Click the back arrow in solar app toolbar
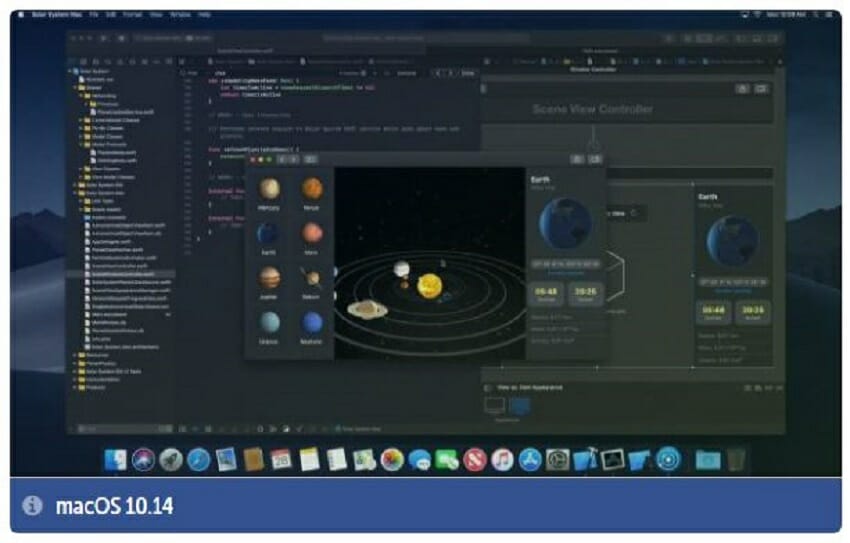This screenshot has height=543, width=850. pos(282,159)
